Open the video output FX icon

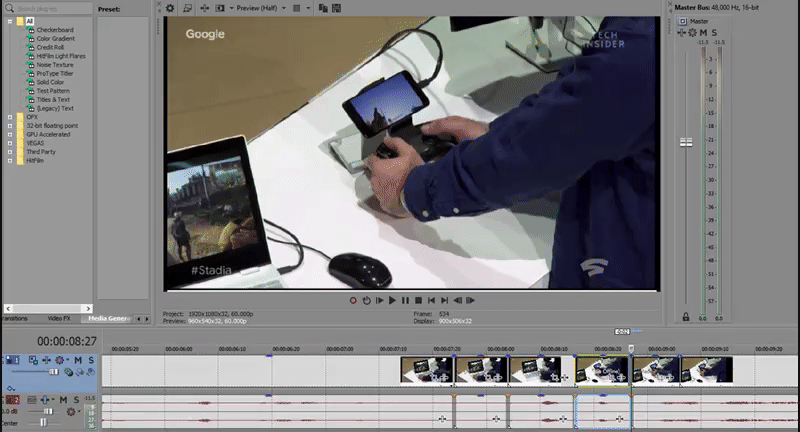(205, 8)
